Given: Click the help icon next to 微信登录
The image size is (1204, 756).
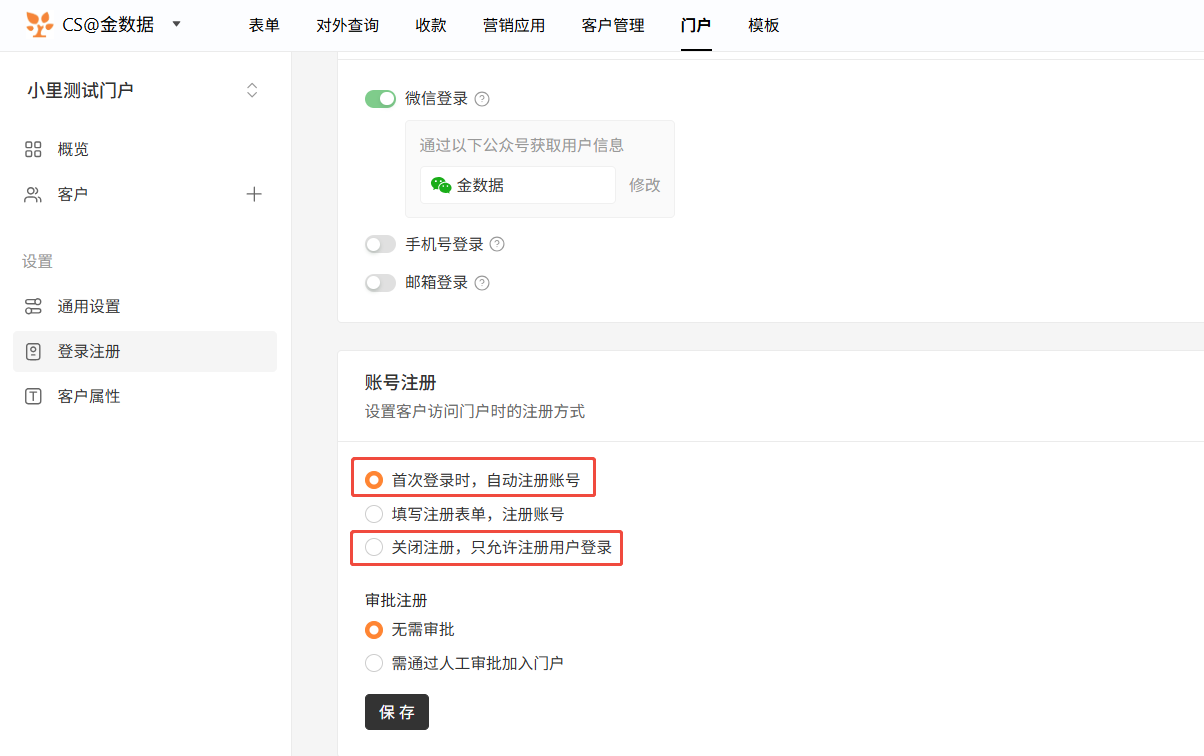Looking at the screenshot, I should pos(482,99).
